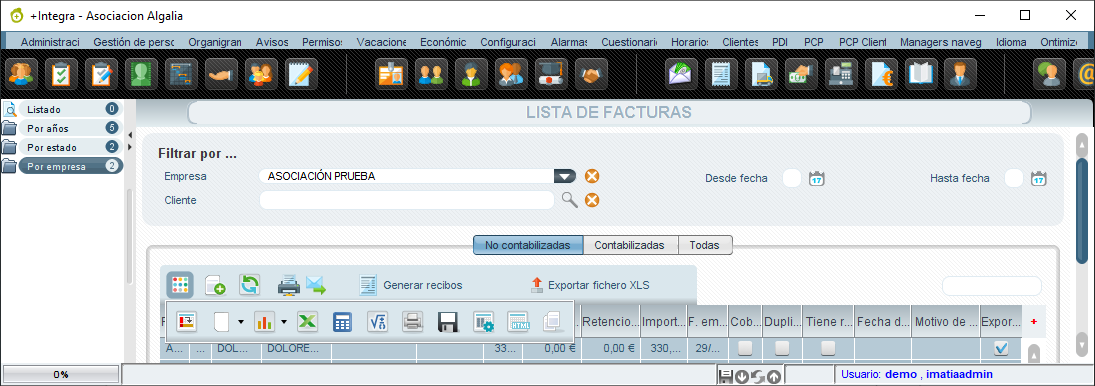Open the Desde fecha calendar picker
The image size is (1095, 386).
point(817,178)
